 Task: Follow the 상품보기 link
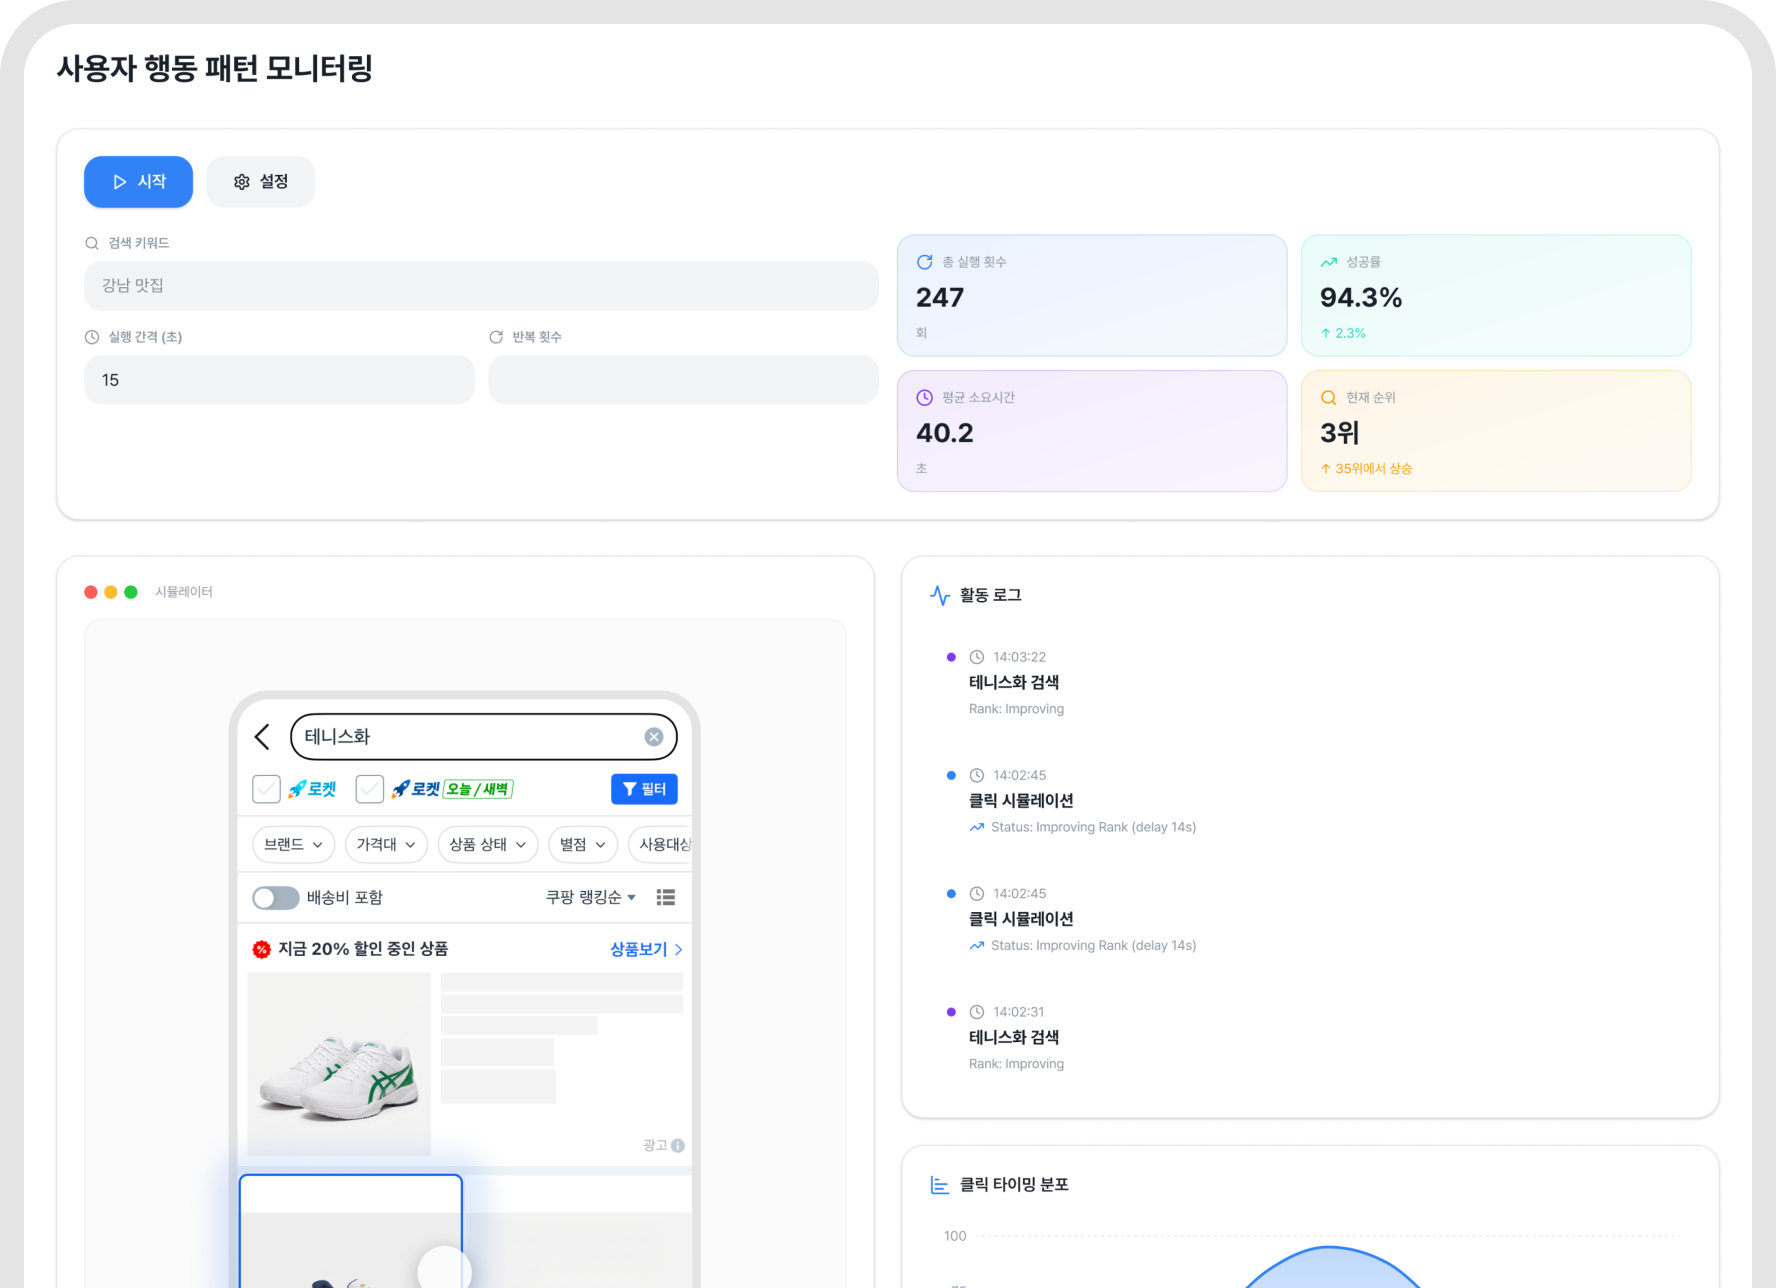pos(646,949)
